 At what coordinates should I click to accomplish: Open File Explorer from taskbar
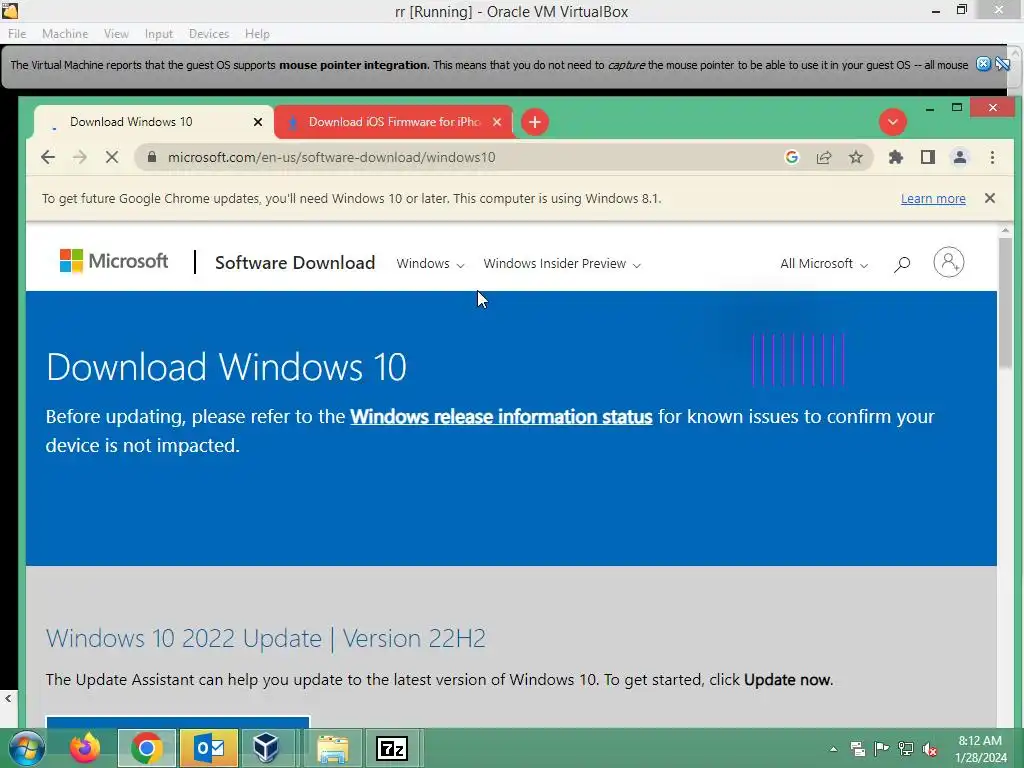click(x=333, y=748)
